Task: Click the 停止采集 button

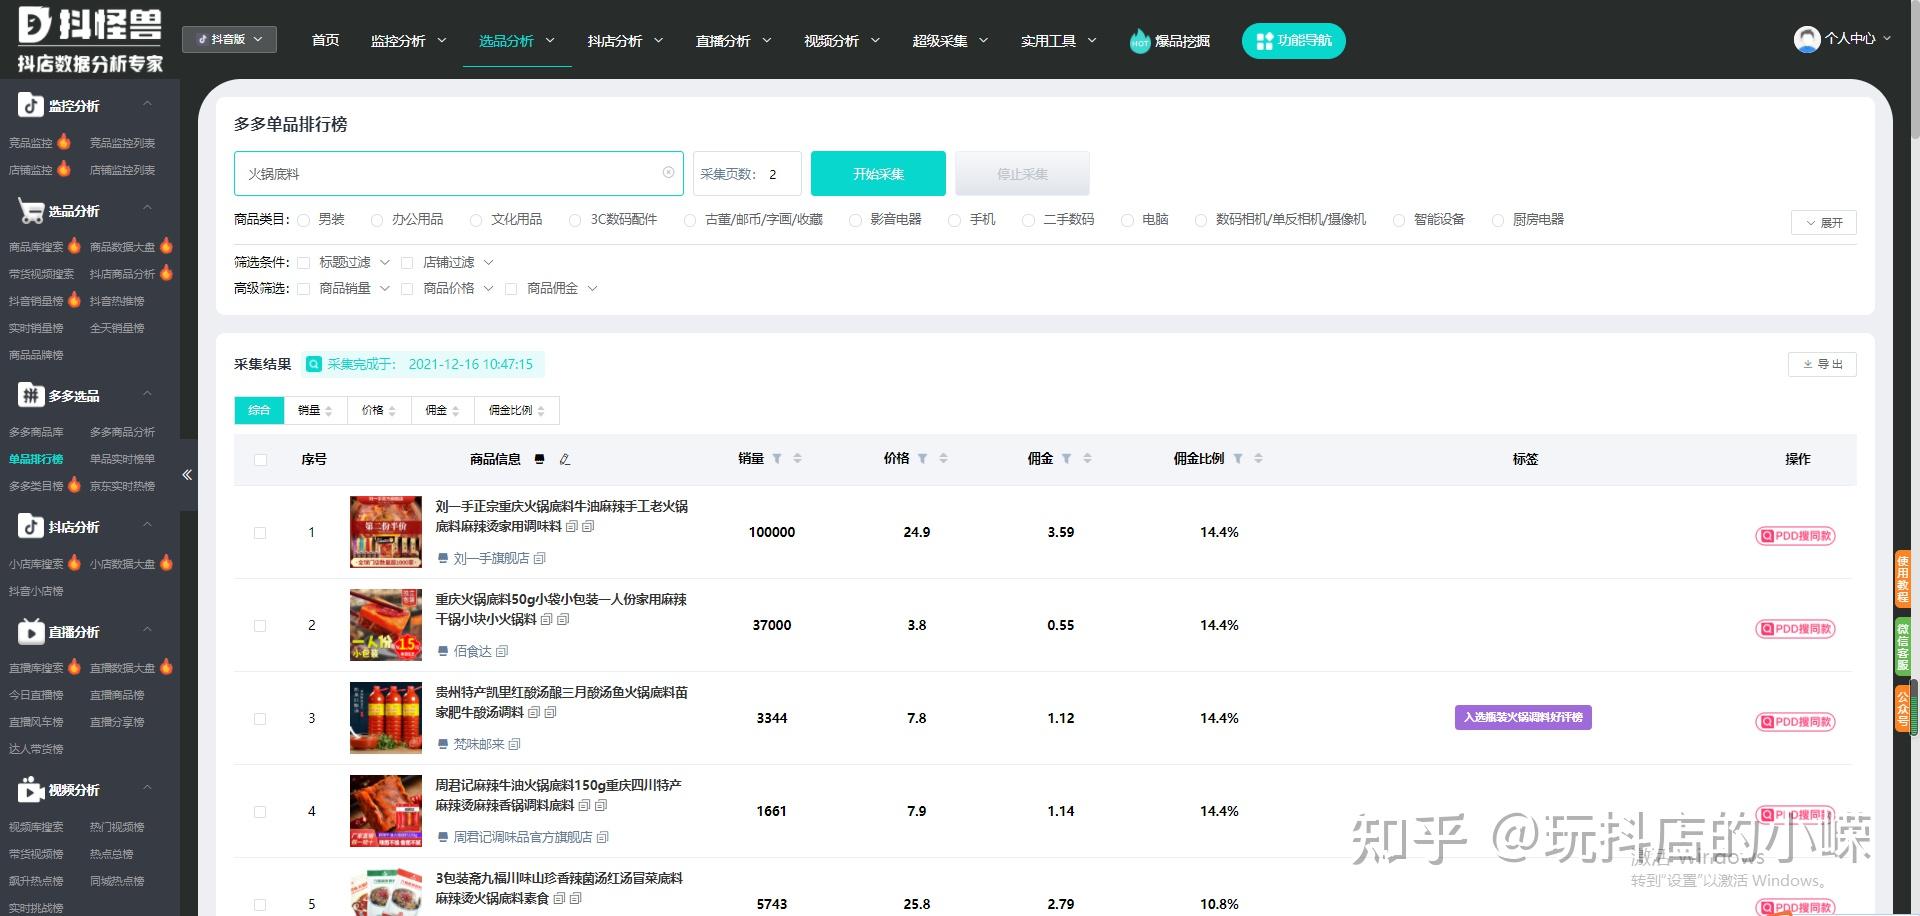Action: pyautogui.click(x=1022, y=174)
